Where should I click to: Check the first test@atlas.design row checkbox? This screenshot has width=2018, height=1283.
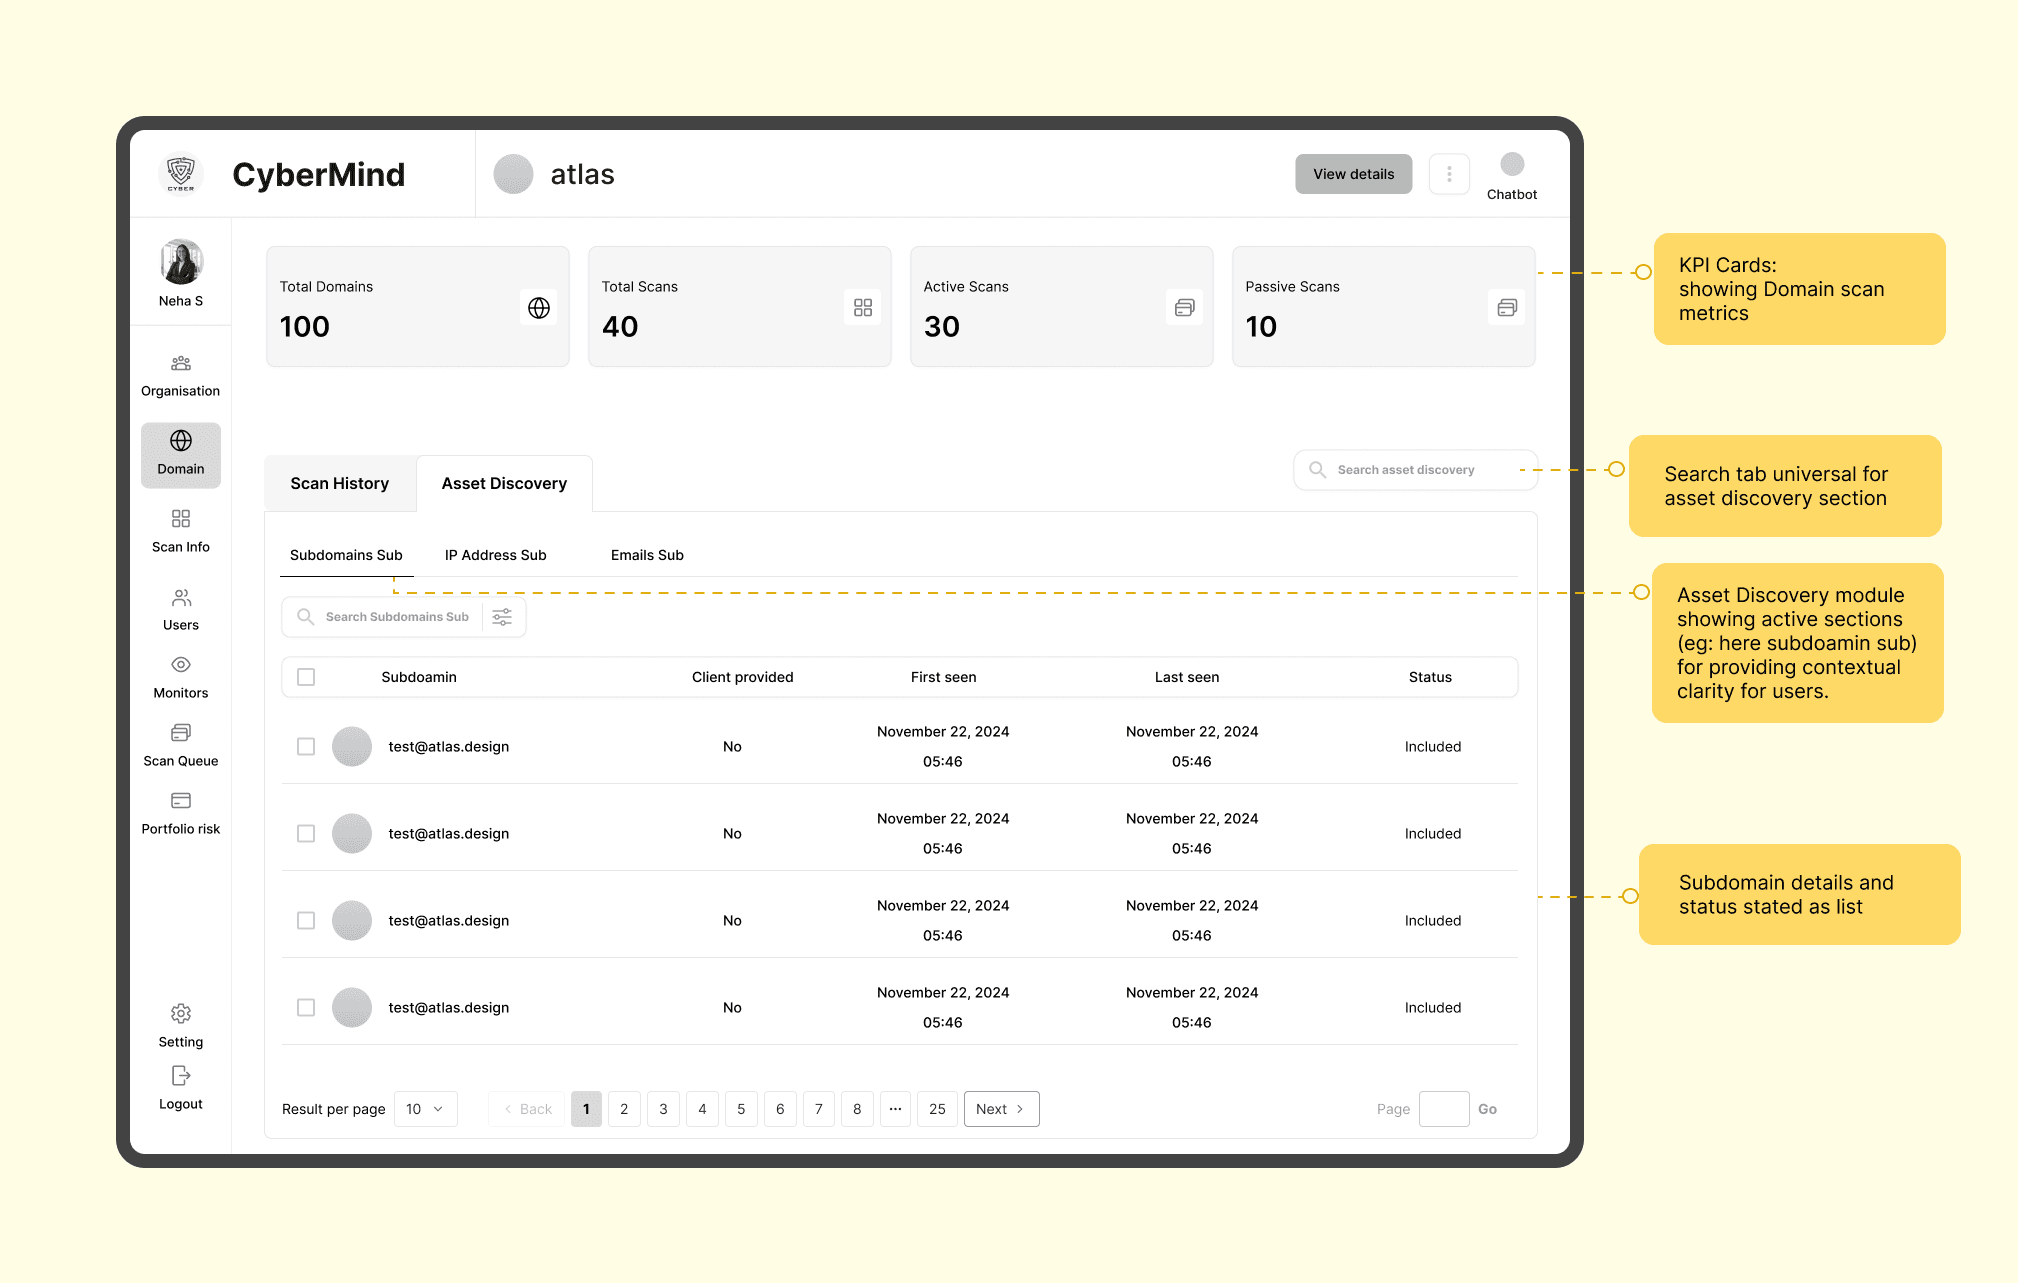[x=306, y=747]
